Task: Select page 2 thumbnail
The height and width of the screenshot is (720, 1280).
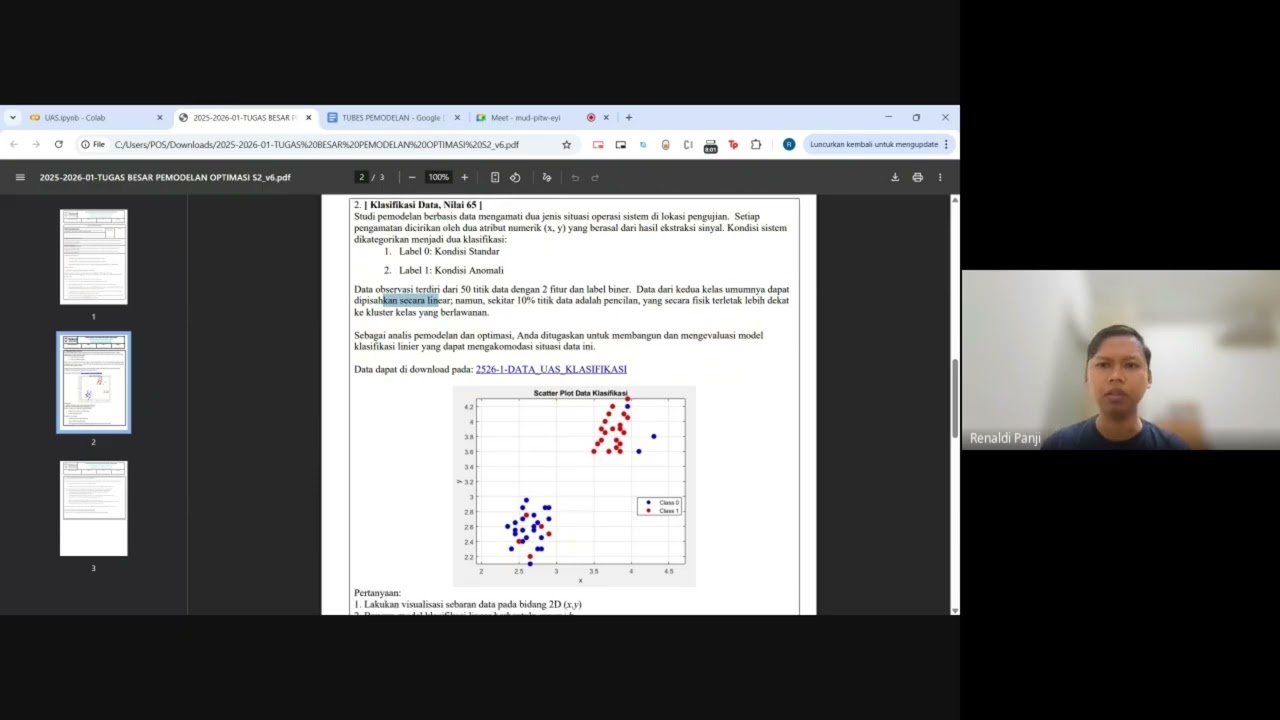Action: (93, 382)
